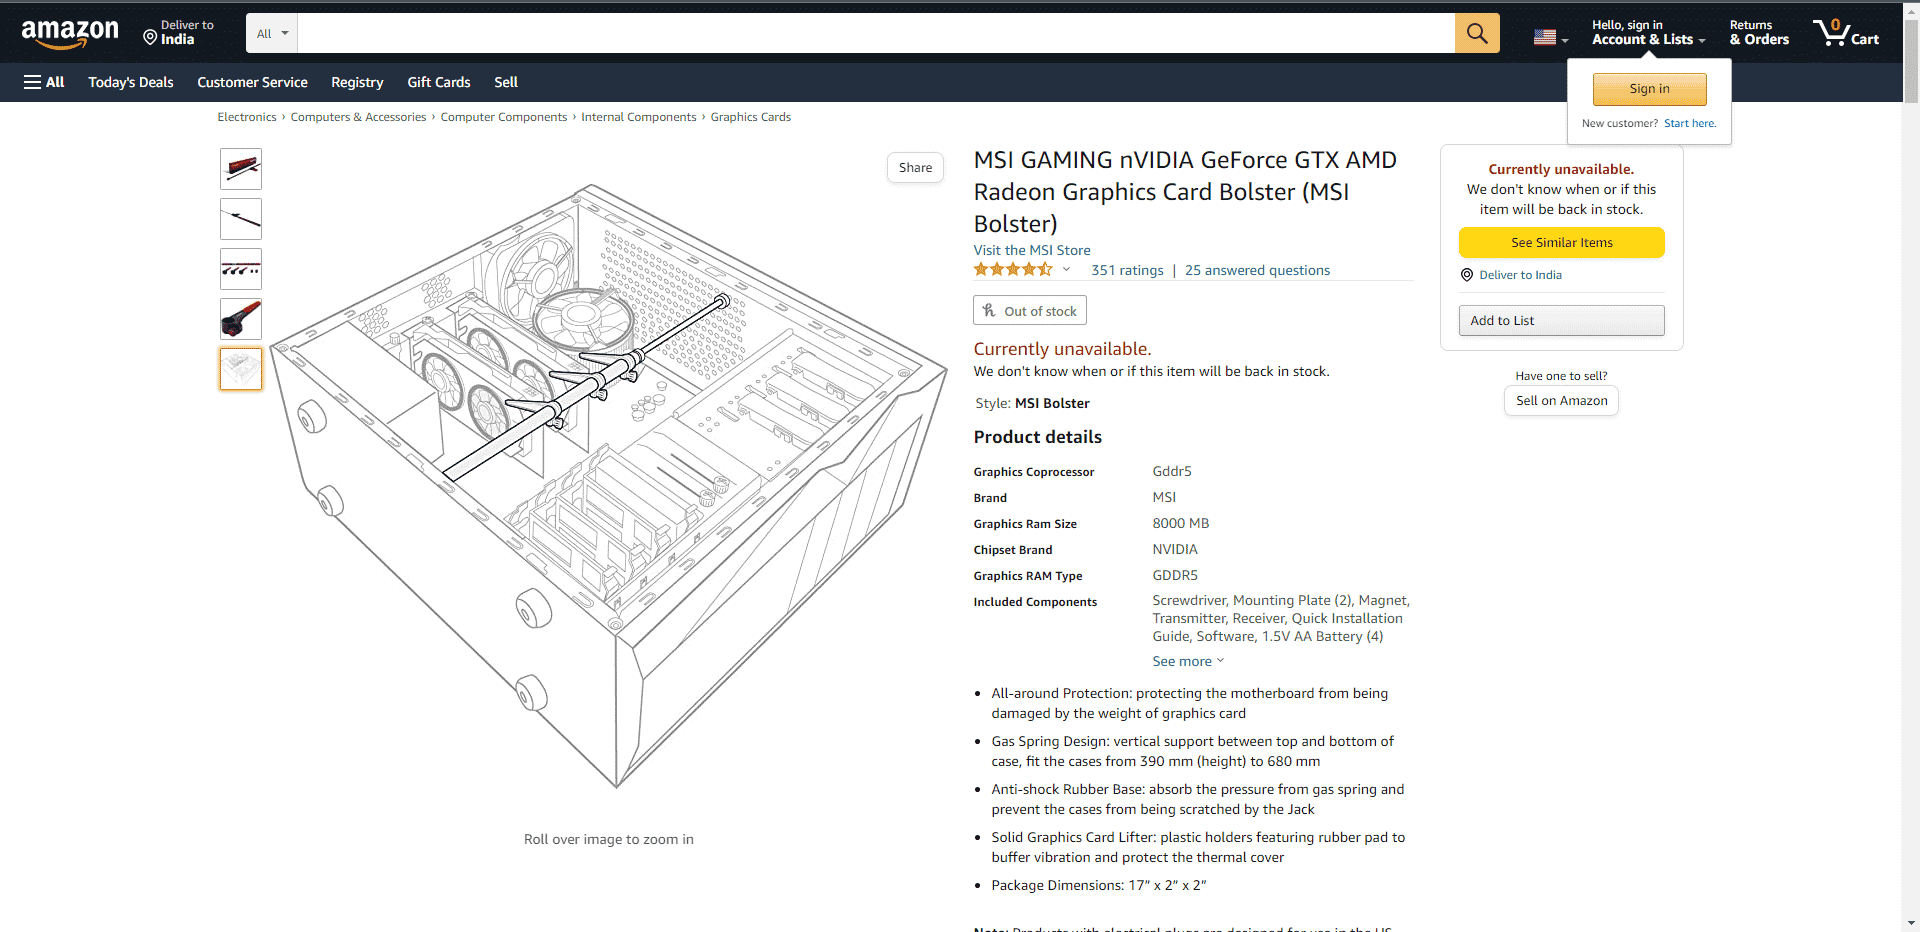The width and height of the screenshot is (1920, 932).
Task: Click the US flag language selector
Action: tap(1550, 38)
